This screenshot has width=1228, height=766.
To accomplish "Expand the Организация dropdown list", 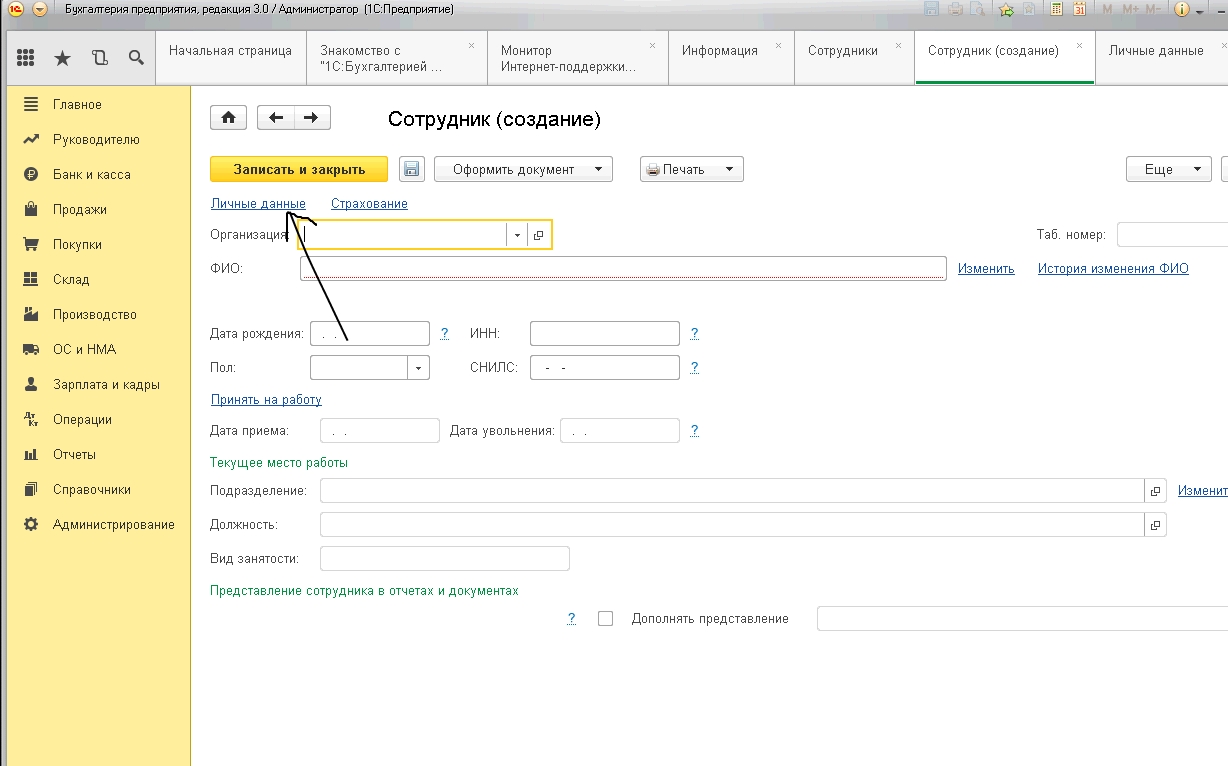I will (517, 235).
